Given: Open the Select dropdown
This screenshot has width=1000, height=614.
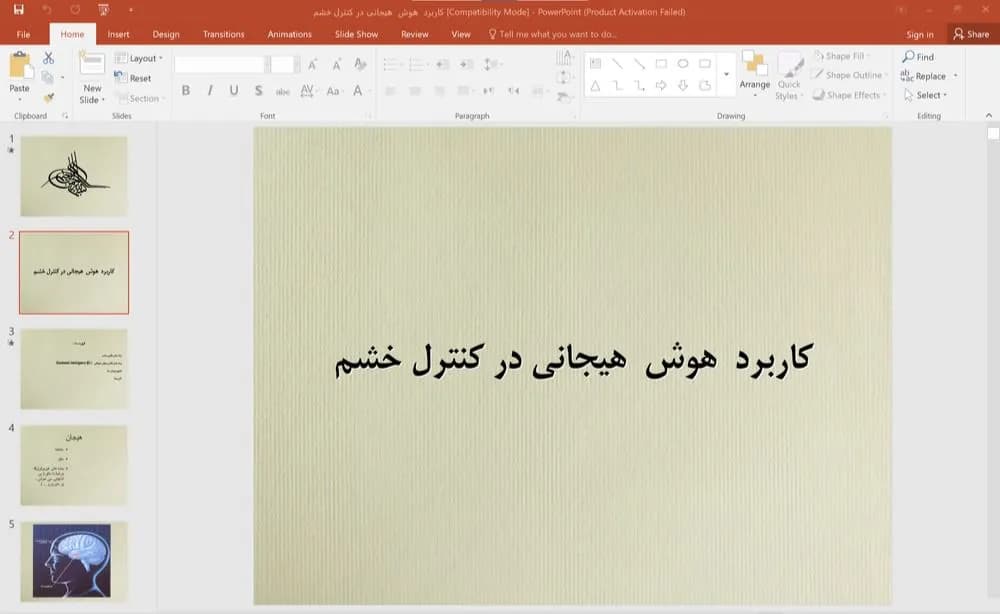Looking at the screenshot, I should (925, 95).
